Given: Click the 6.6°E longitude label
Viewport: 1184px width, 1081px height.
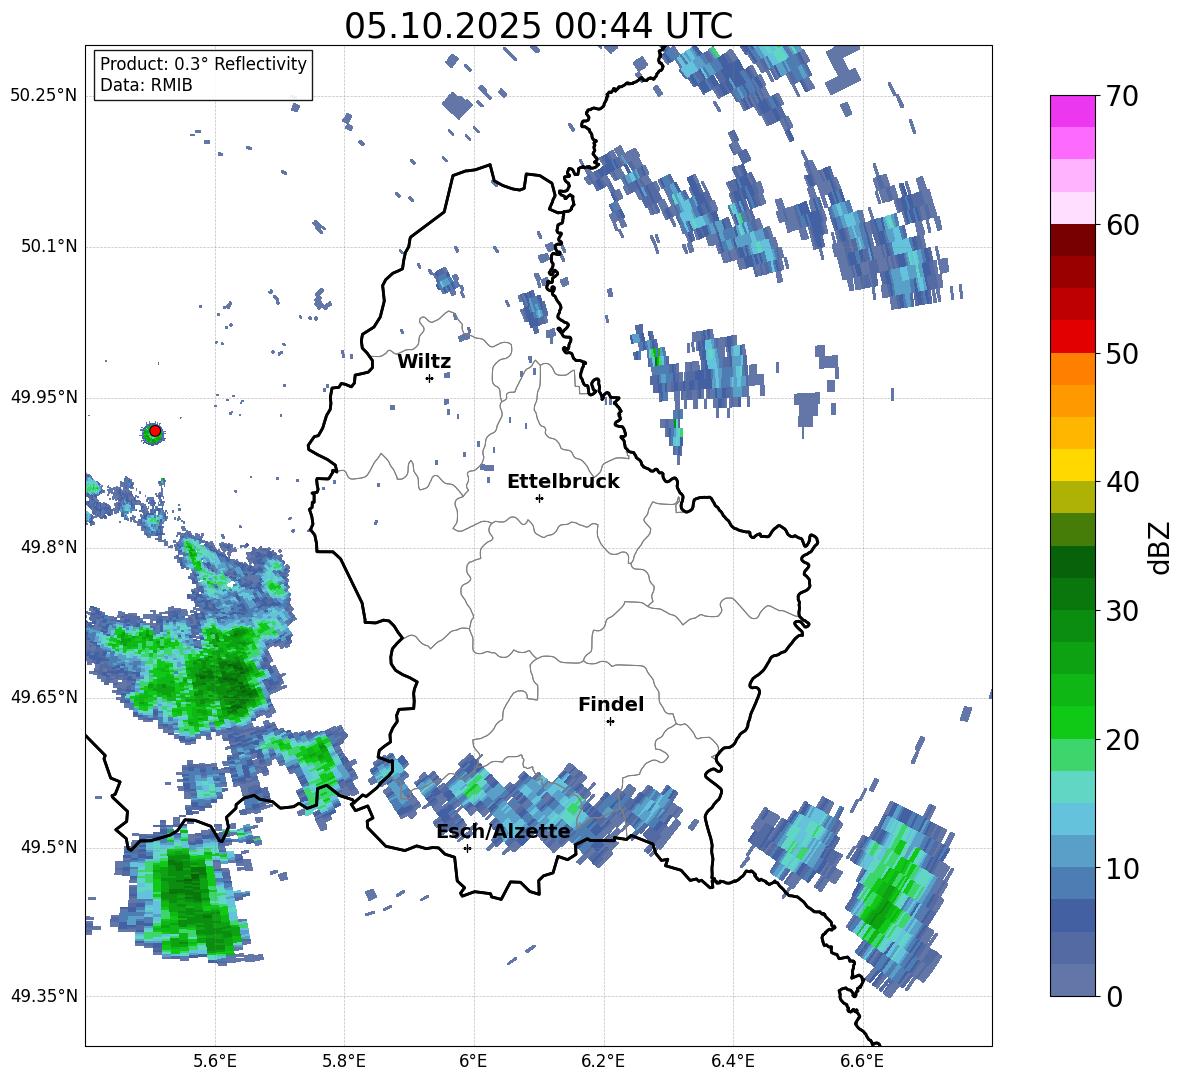Looking at the screenshot, I should tap(862, 1061).
